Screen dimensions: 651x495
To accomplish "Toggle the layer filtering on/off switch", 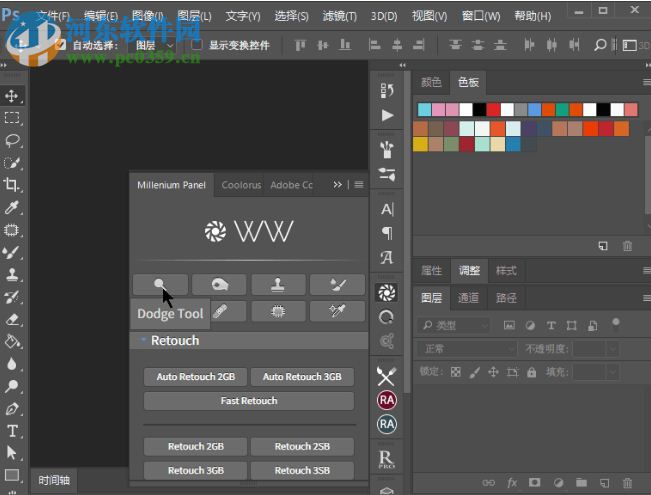I will pyautogui.click(x=616, y=323).
